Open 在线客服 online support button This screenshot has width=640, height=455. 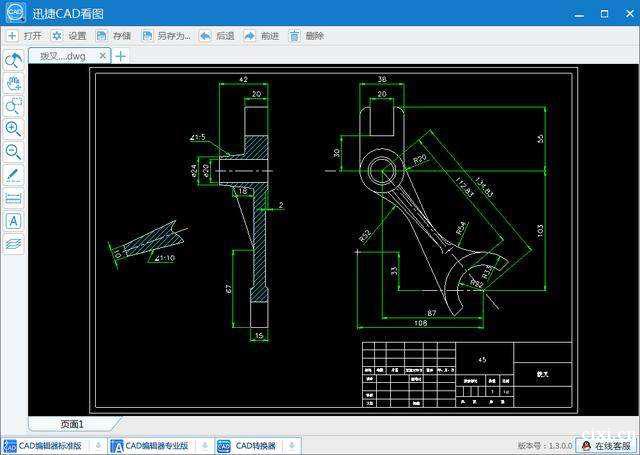(607, 446)
